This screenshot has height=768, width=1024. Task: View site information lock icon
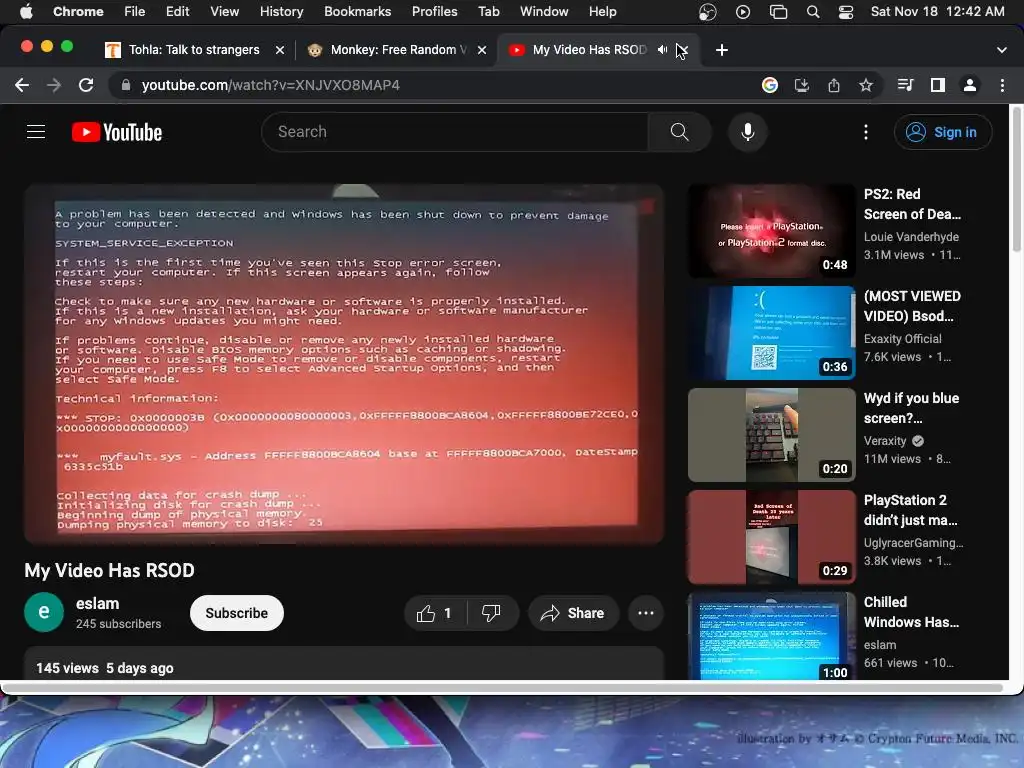[x=126, y=85]
